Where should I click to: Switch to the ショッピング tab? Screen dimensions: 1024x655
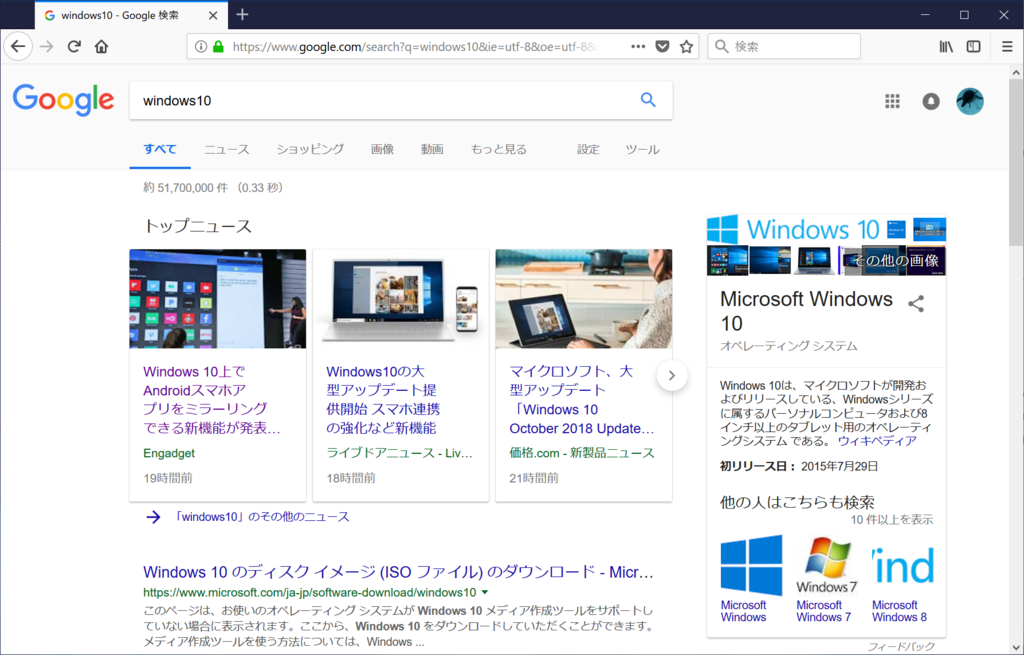(310, 149)
